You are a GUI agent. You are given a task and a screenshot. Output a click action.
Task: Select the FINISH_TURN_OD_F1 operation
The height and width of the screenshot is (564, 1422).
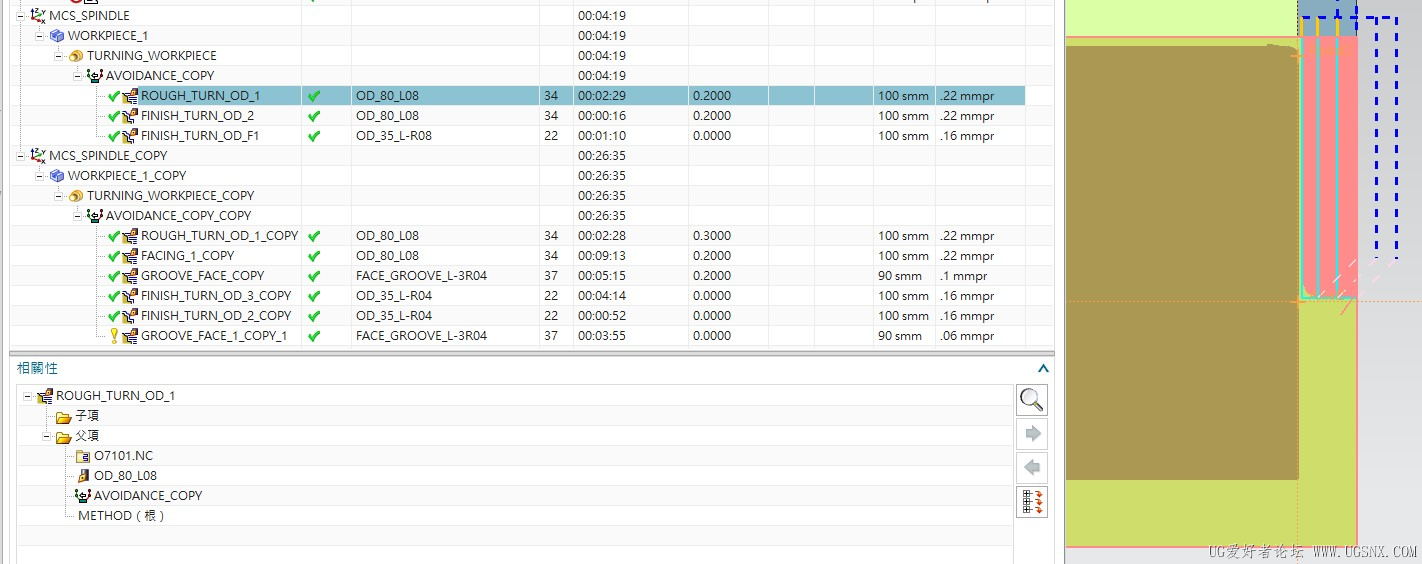200,135
